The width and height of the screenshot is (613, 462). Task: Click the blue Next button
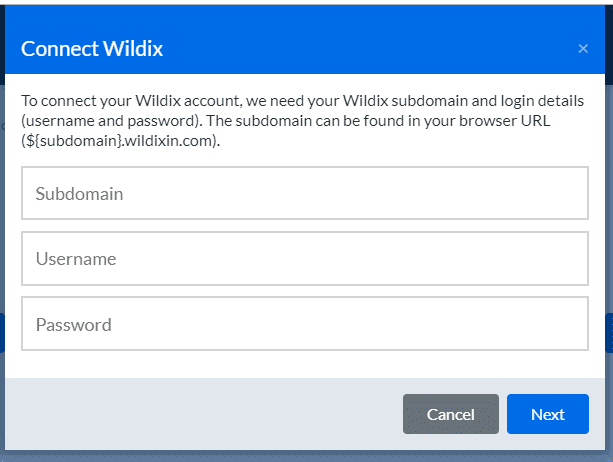tap(547, 414)
